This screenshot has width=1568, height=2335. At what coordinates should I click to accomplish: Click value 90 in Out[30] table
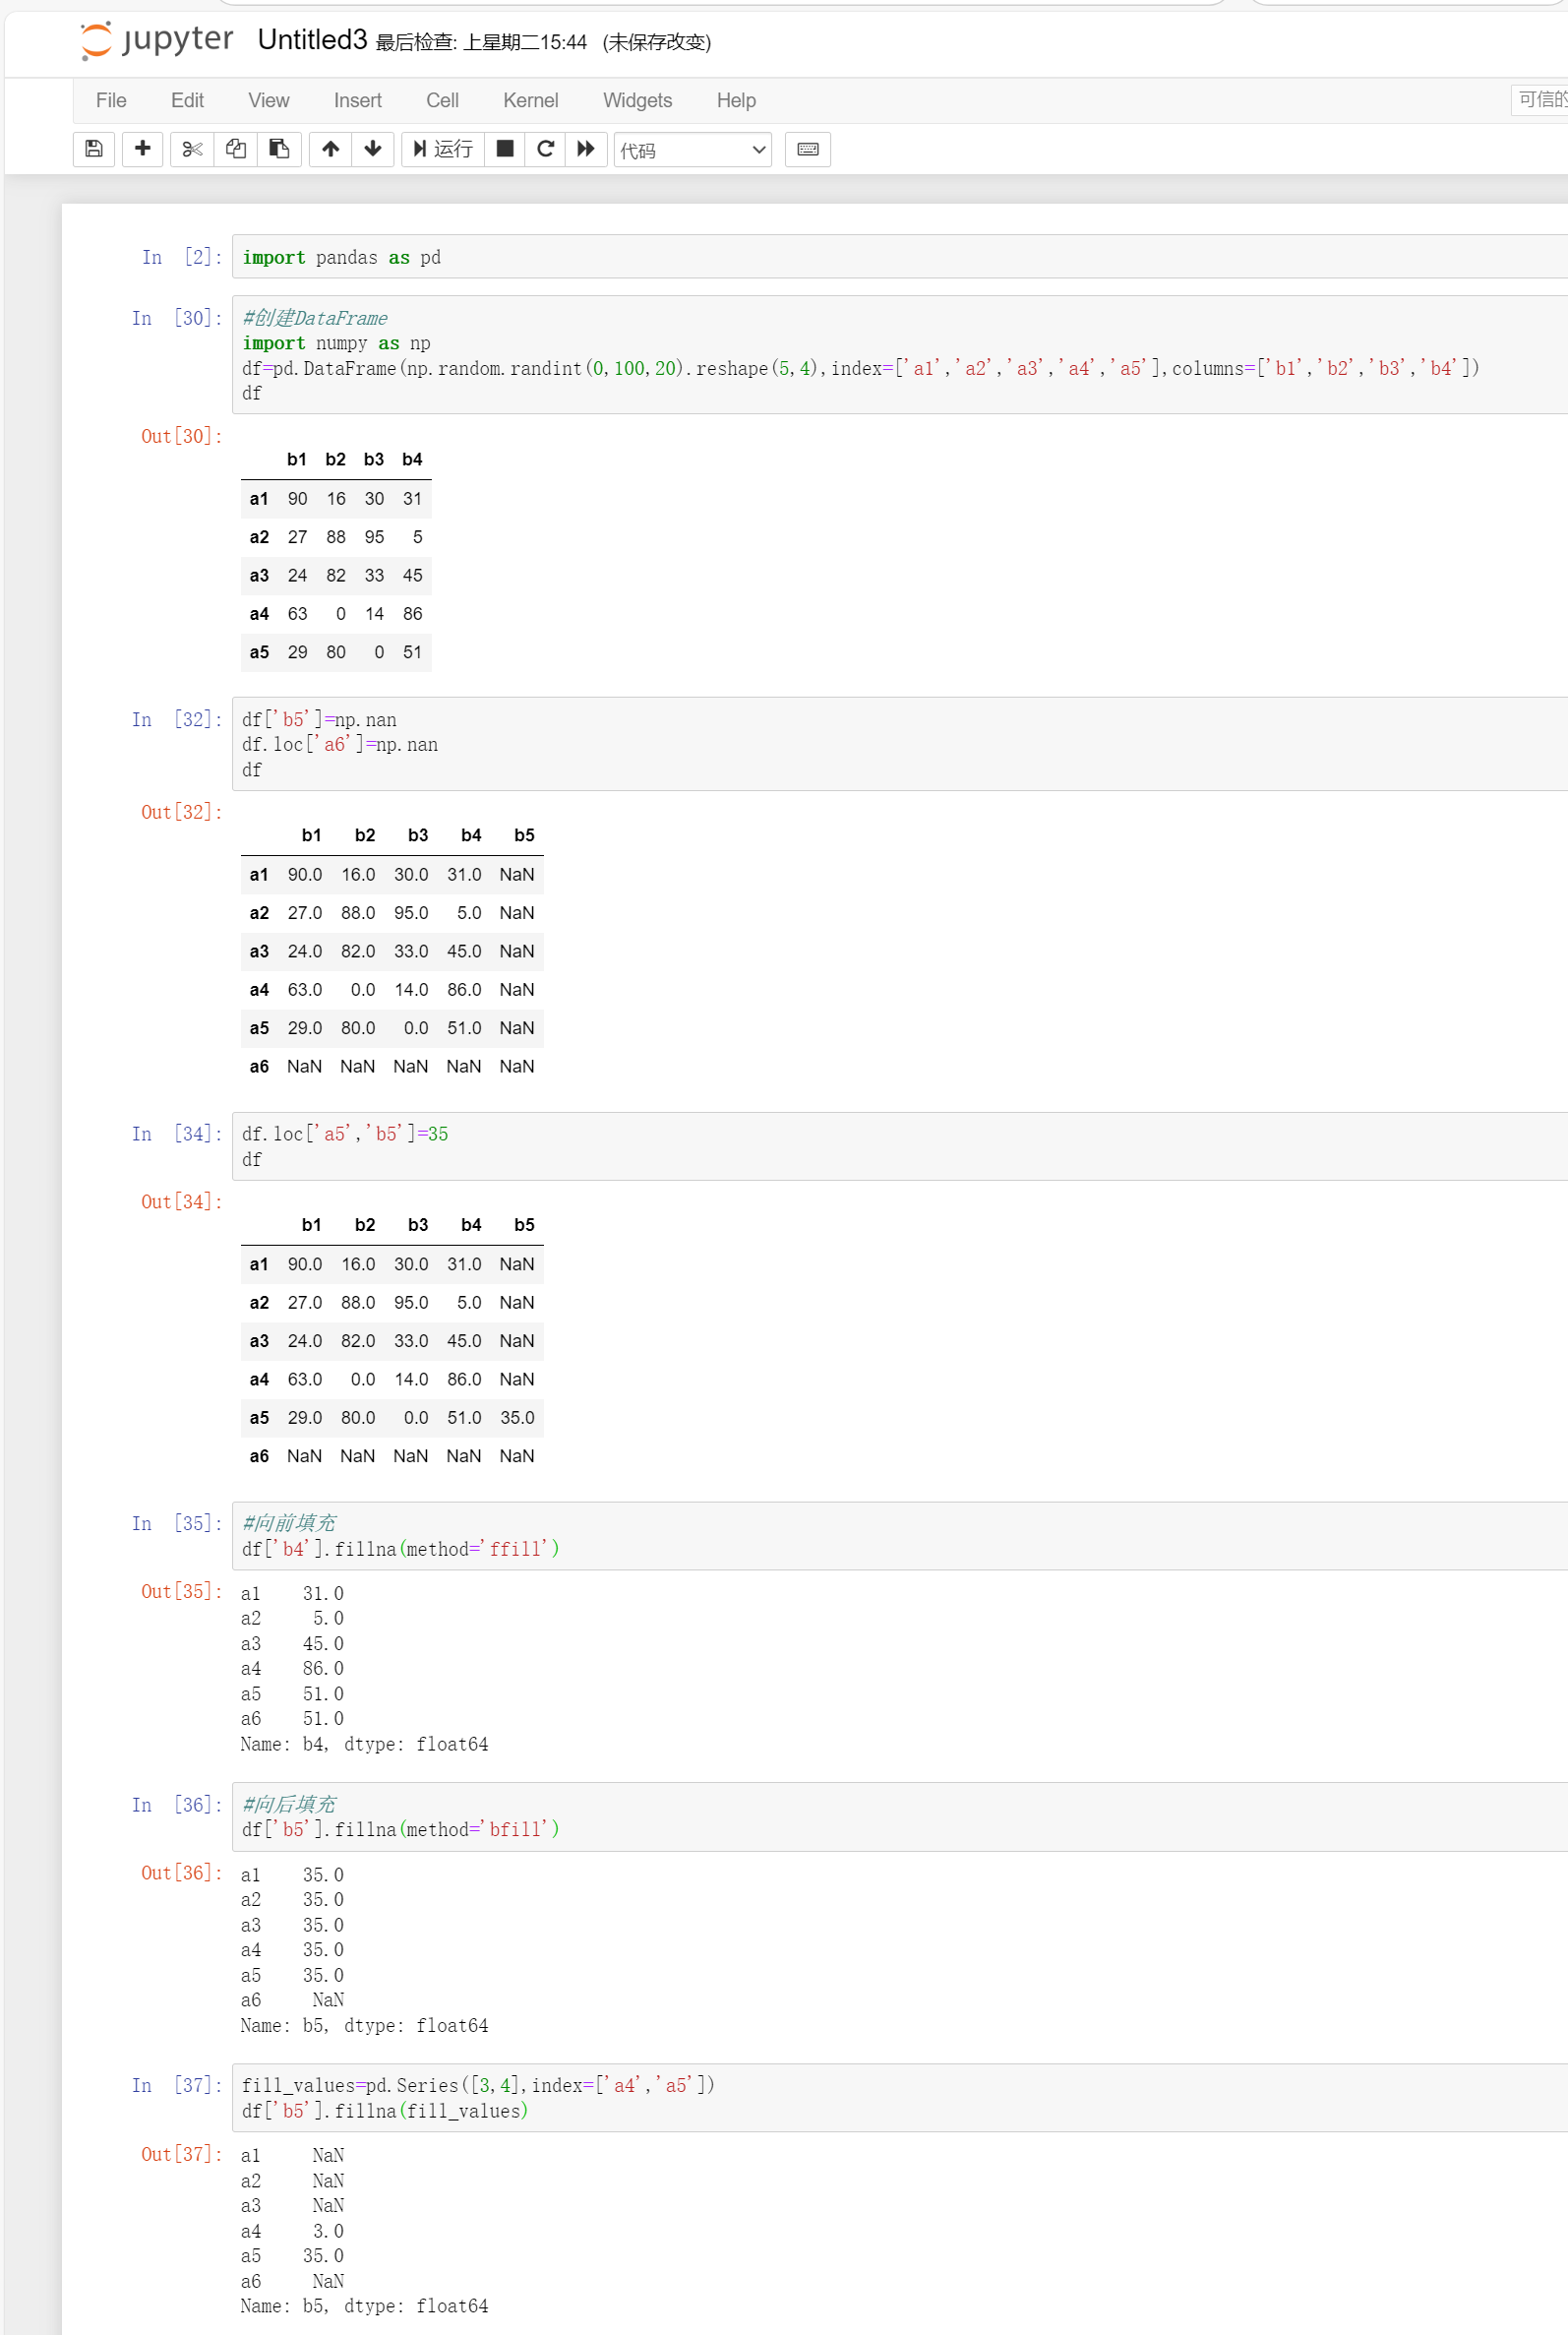coord(297,499)
